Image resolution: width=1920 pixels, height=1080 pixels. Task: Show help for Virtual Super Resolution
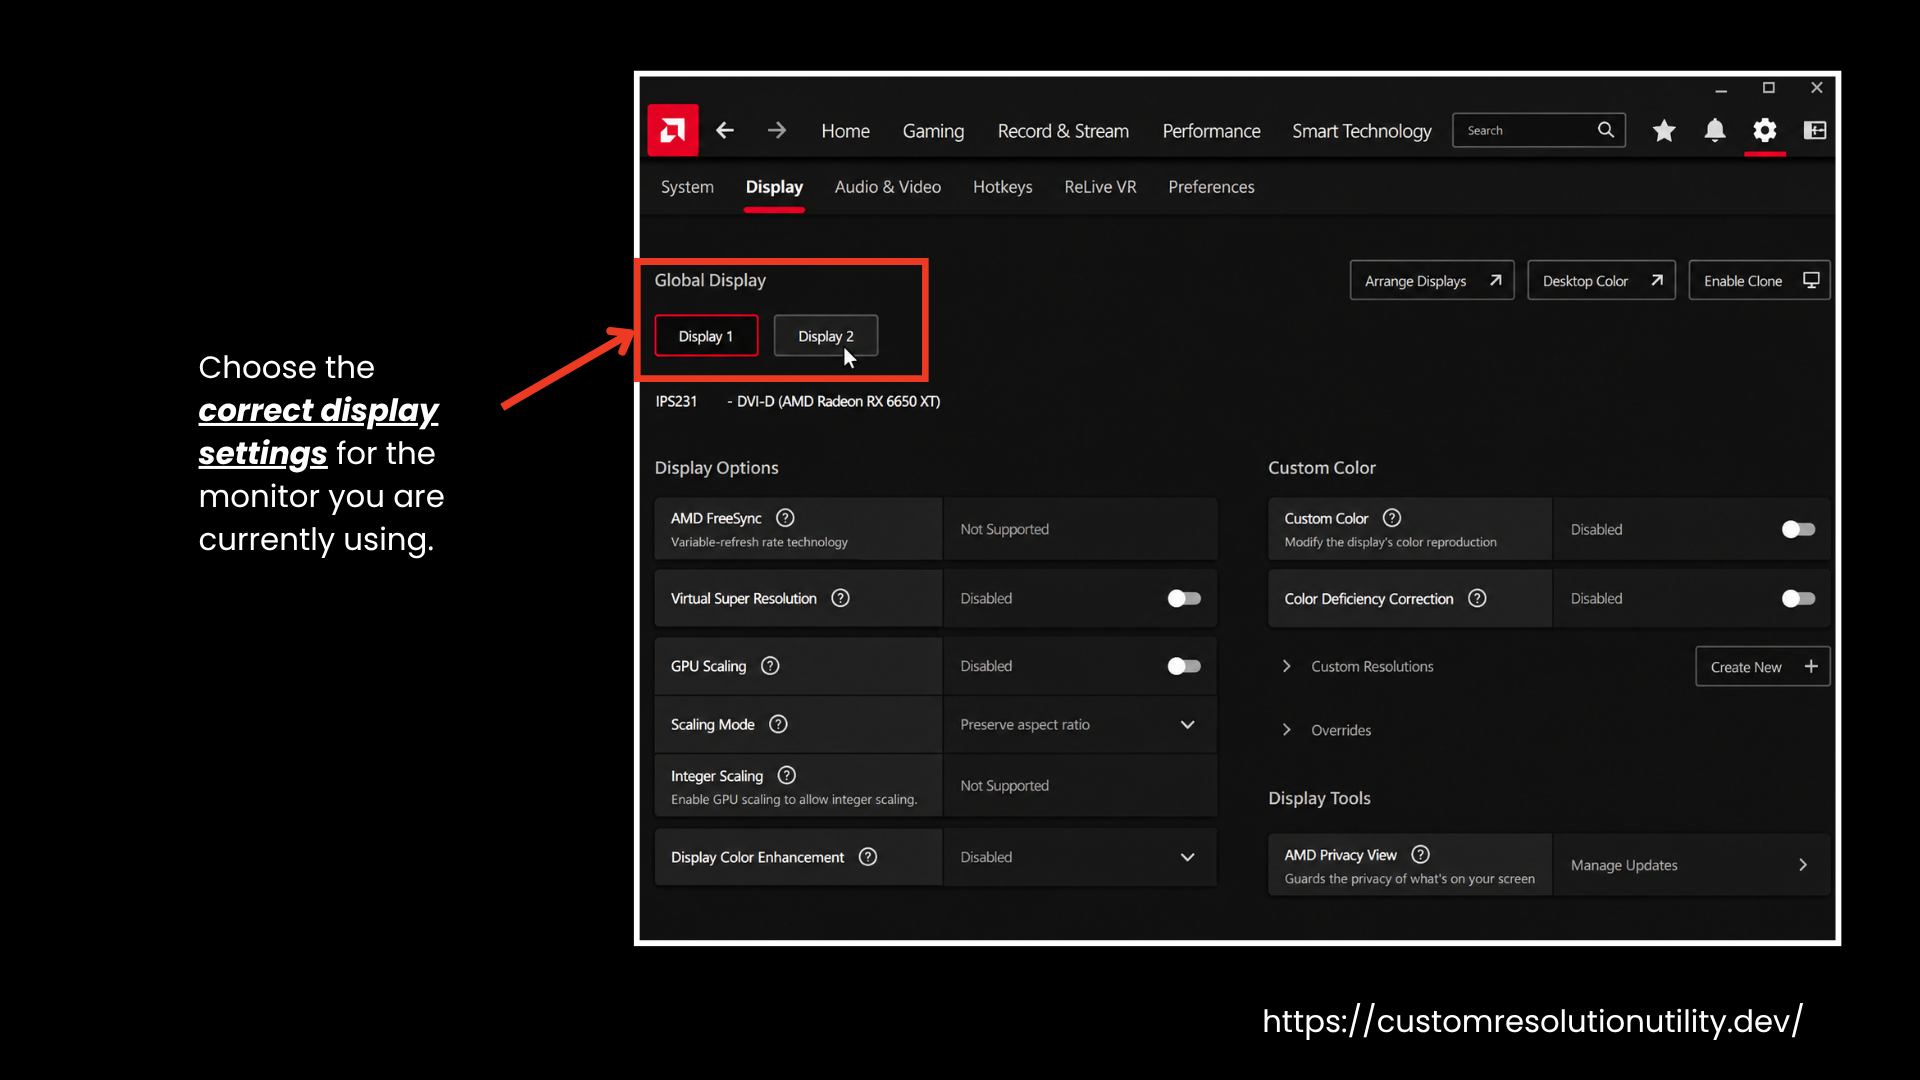click(841, 598)
